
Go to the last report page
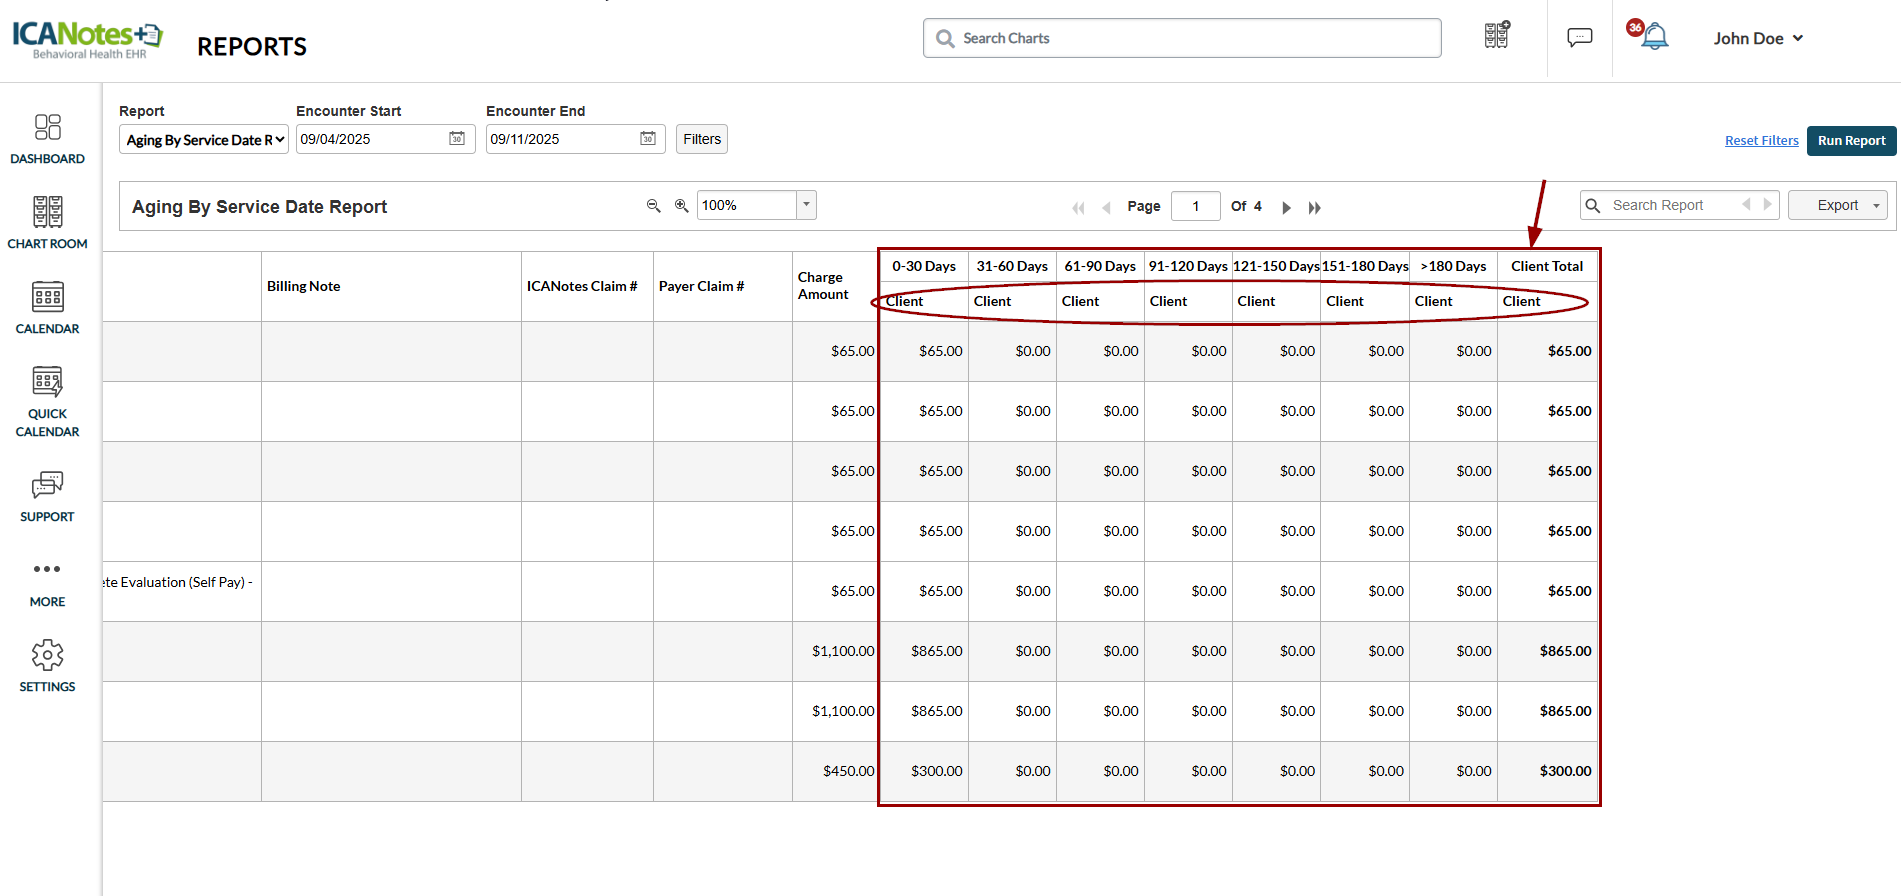1315,208
